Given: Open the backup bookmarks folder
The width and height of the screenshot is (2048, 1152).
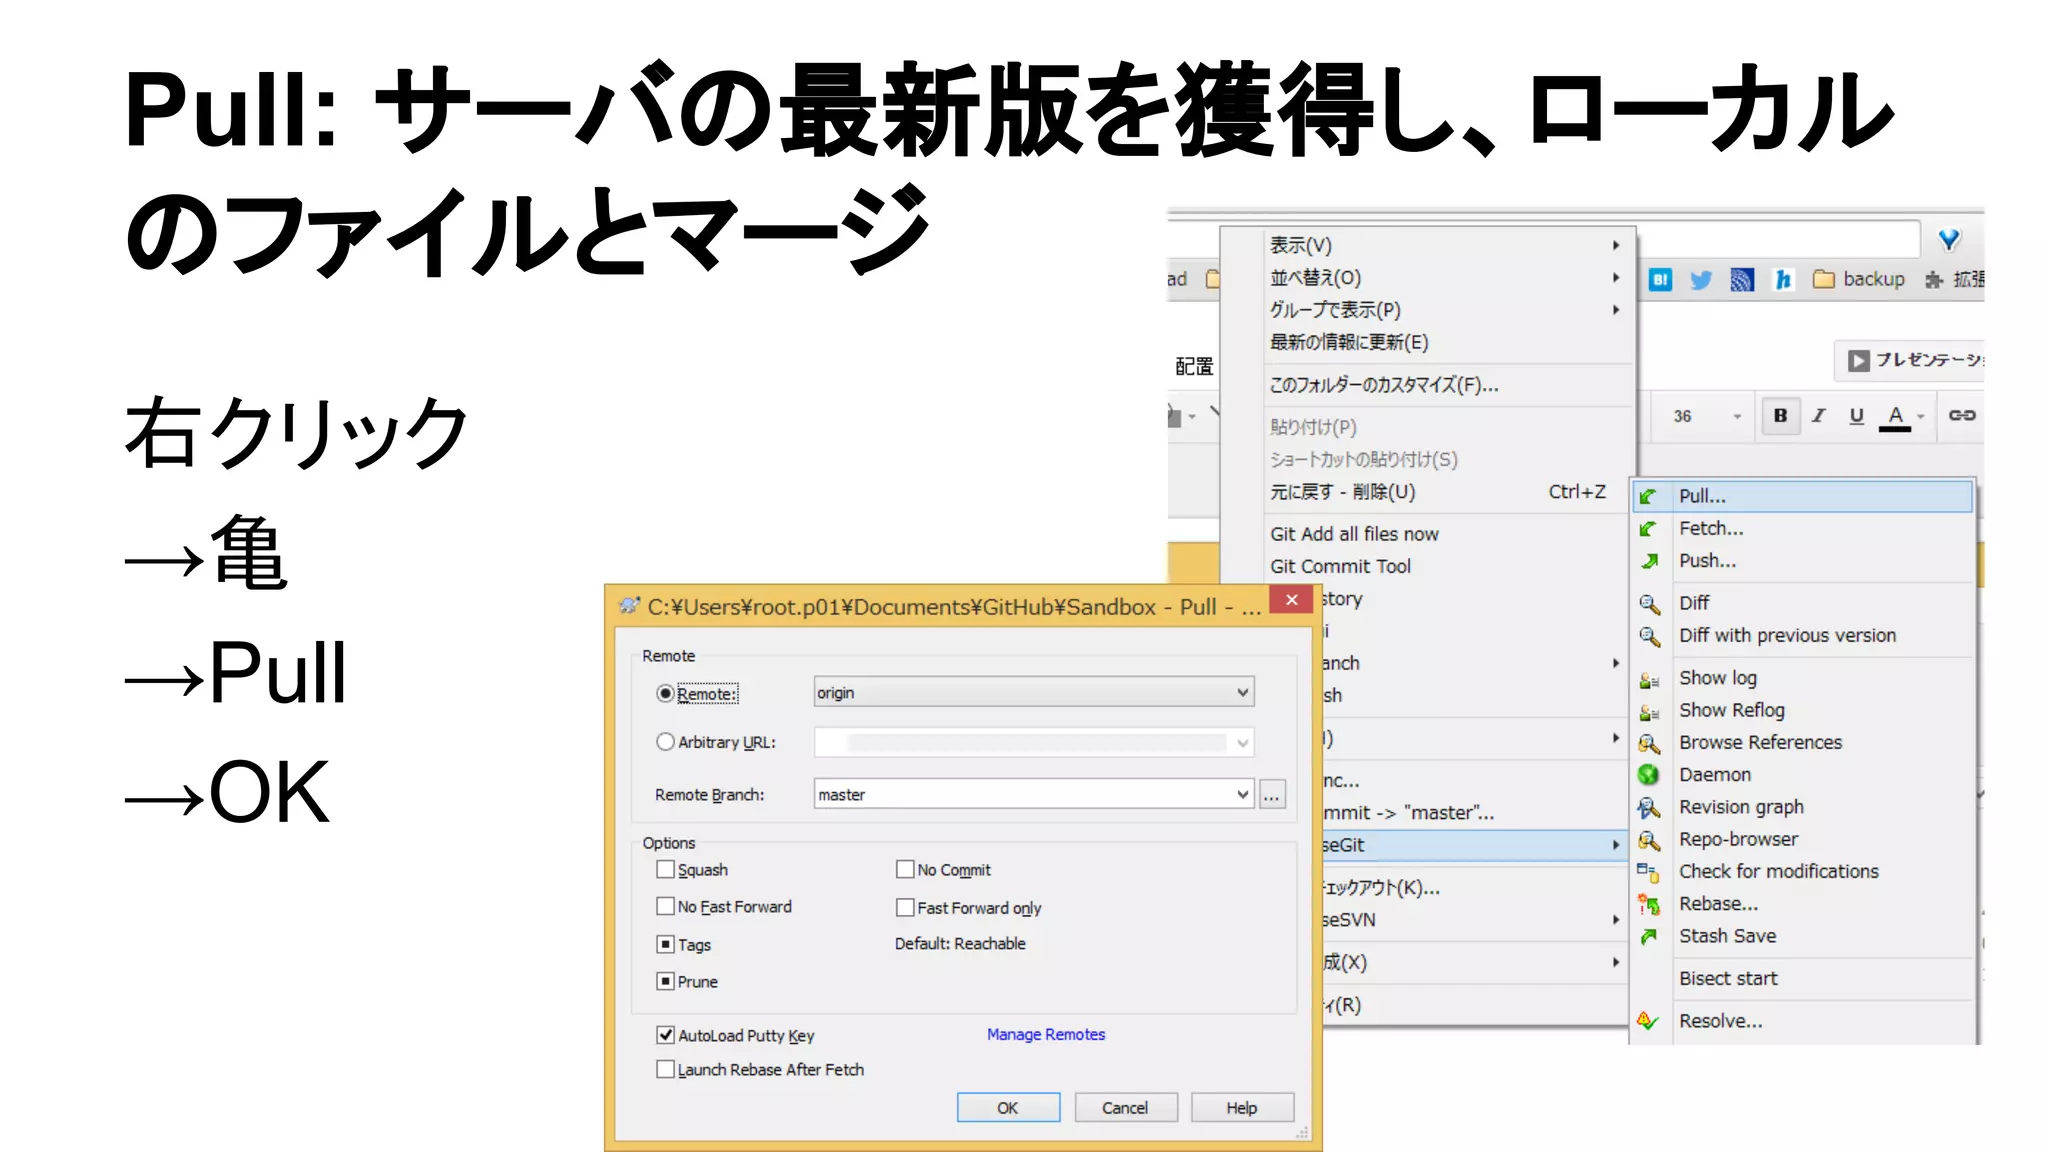Looking at the screenshot, I should (x=1859, y=279).
